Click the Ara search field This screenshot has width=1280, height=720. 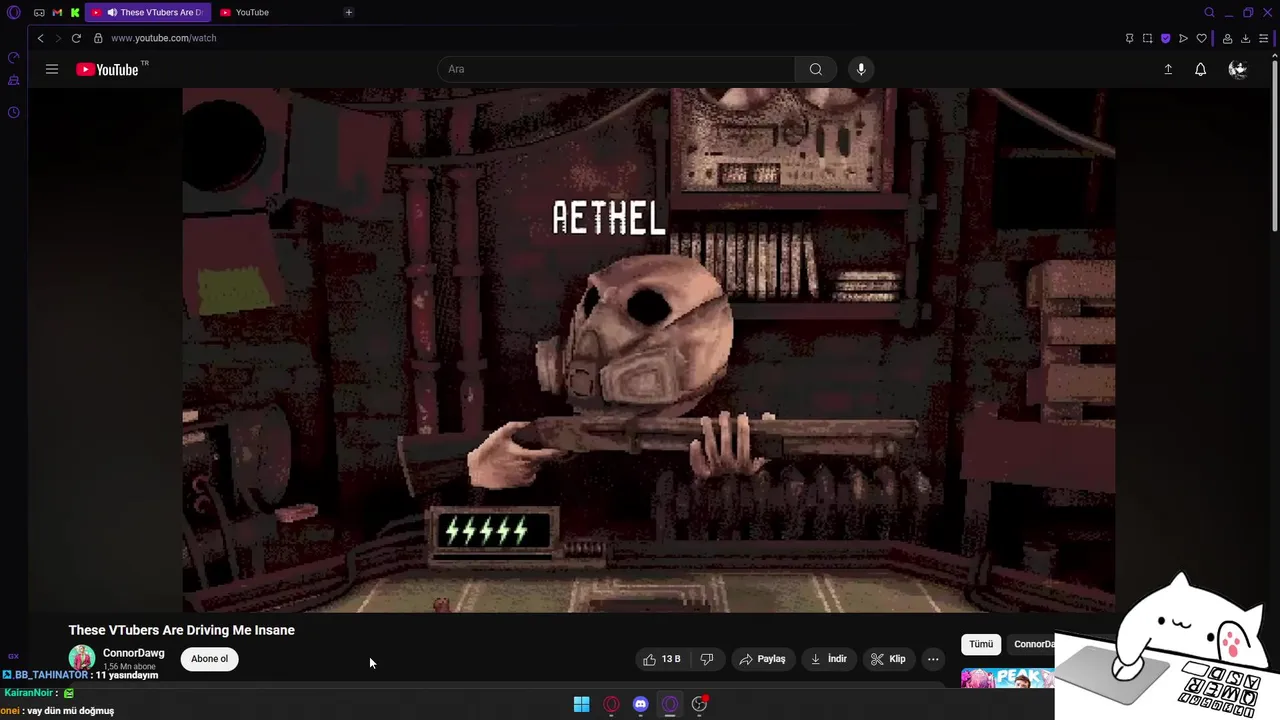point(616,69)
